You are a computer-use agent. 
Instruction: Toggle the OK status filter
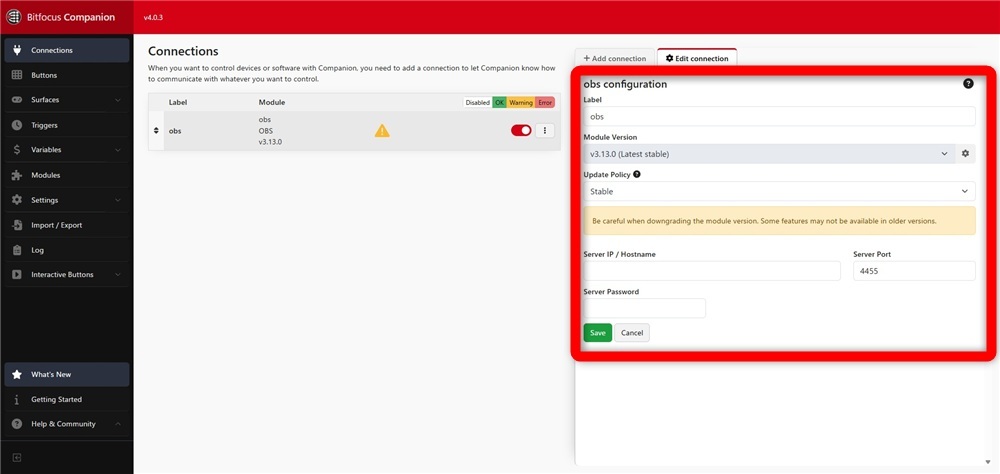(499, 102)
